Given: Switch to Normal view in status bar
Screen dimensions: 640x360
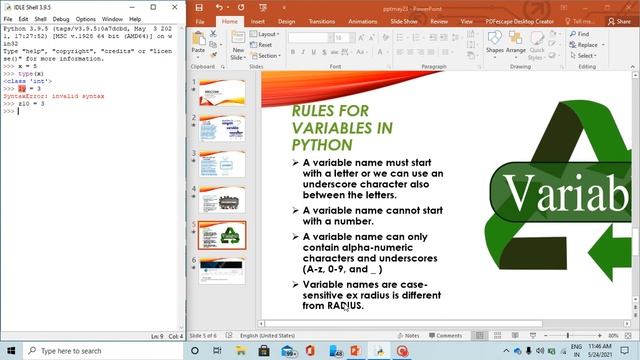Looking at the screenshot, I should (x=480, y=336).
